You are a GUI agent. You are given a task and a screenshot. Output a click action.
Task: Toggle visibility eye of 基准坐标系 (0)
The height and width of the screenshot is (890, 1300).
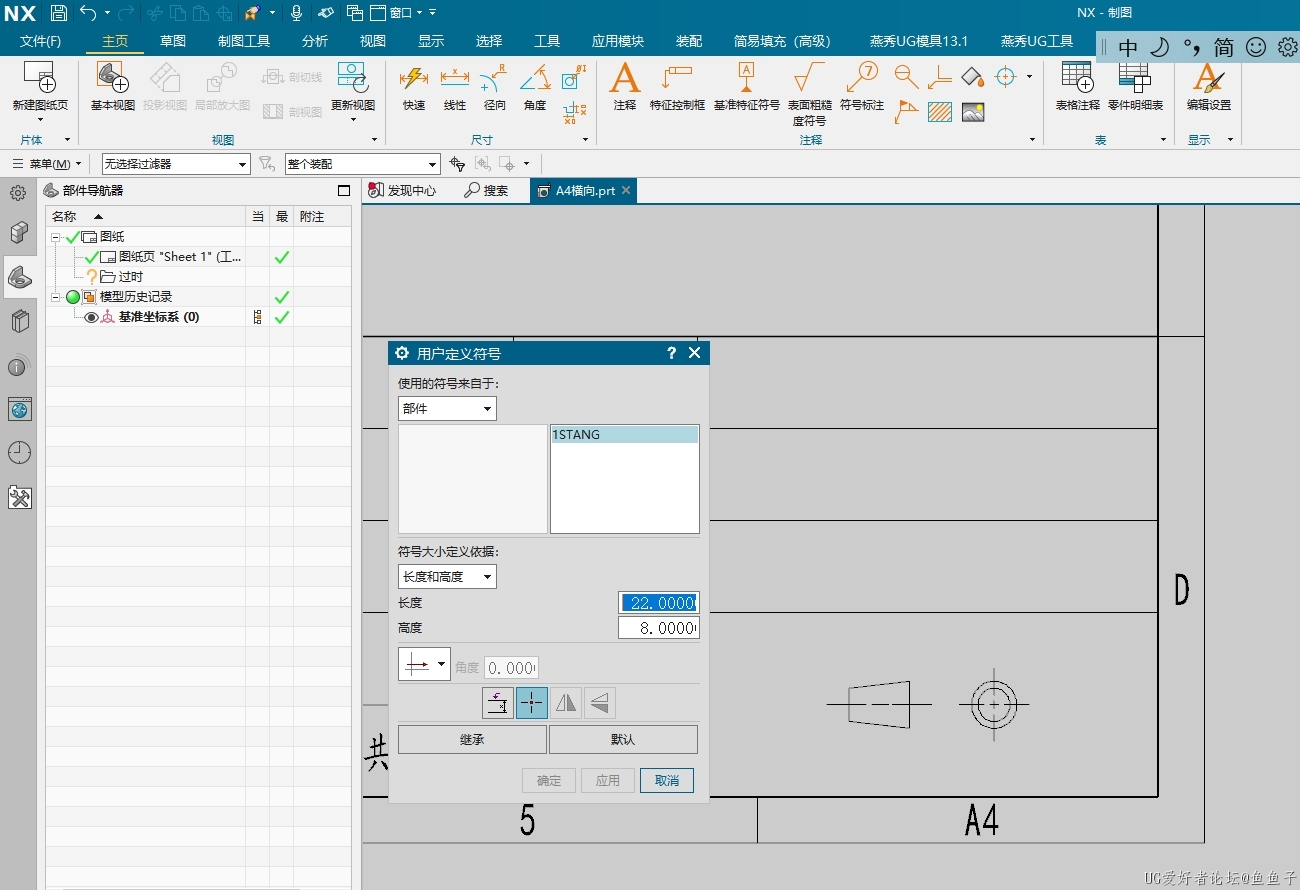91,317
